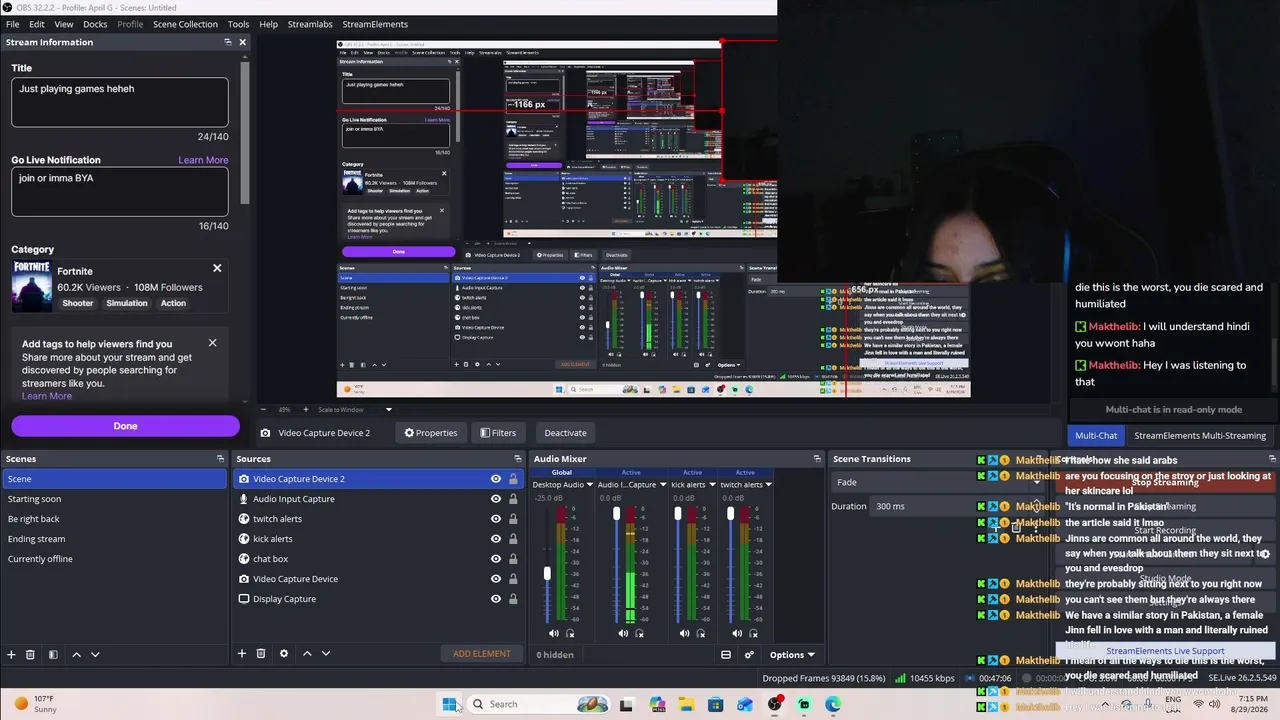Image resolution: width=1280 pixels, height=720 pixels.
Task: Open Filters for the selected source
Action: 498,433
